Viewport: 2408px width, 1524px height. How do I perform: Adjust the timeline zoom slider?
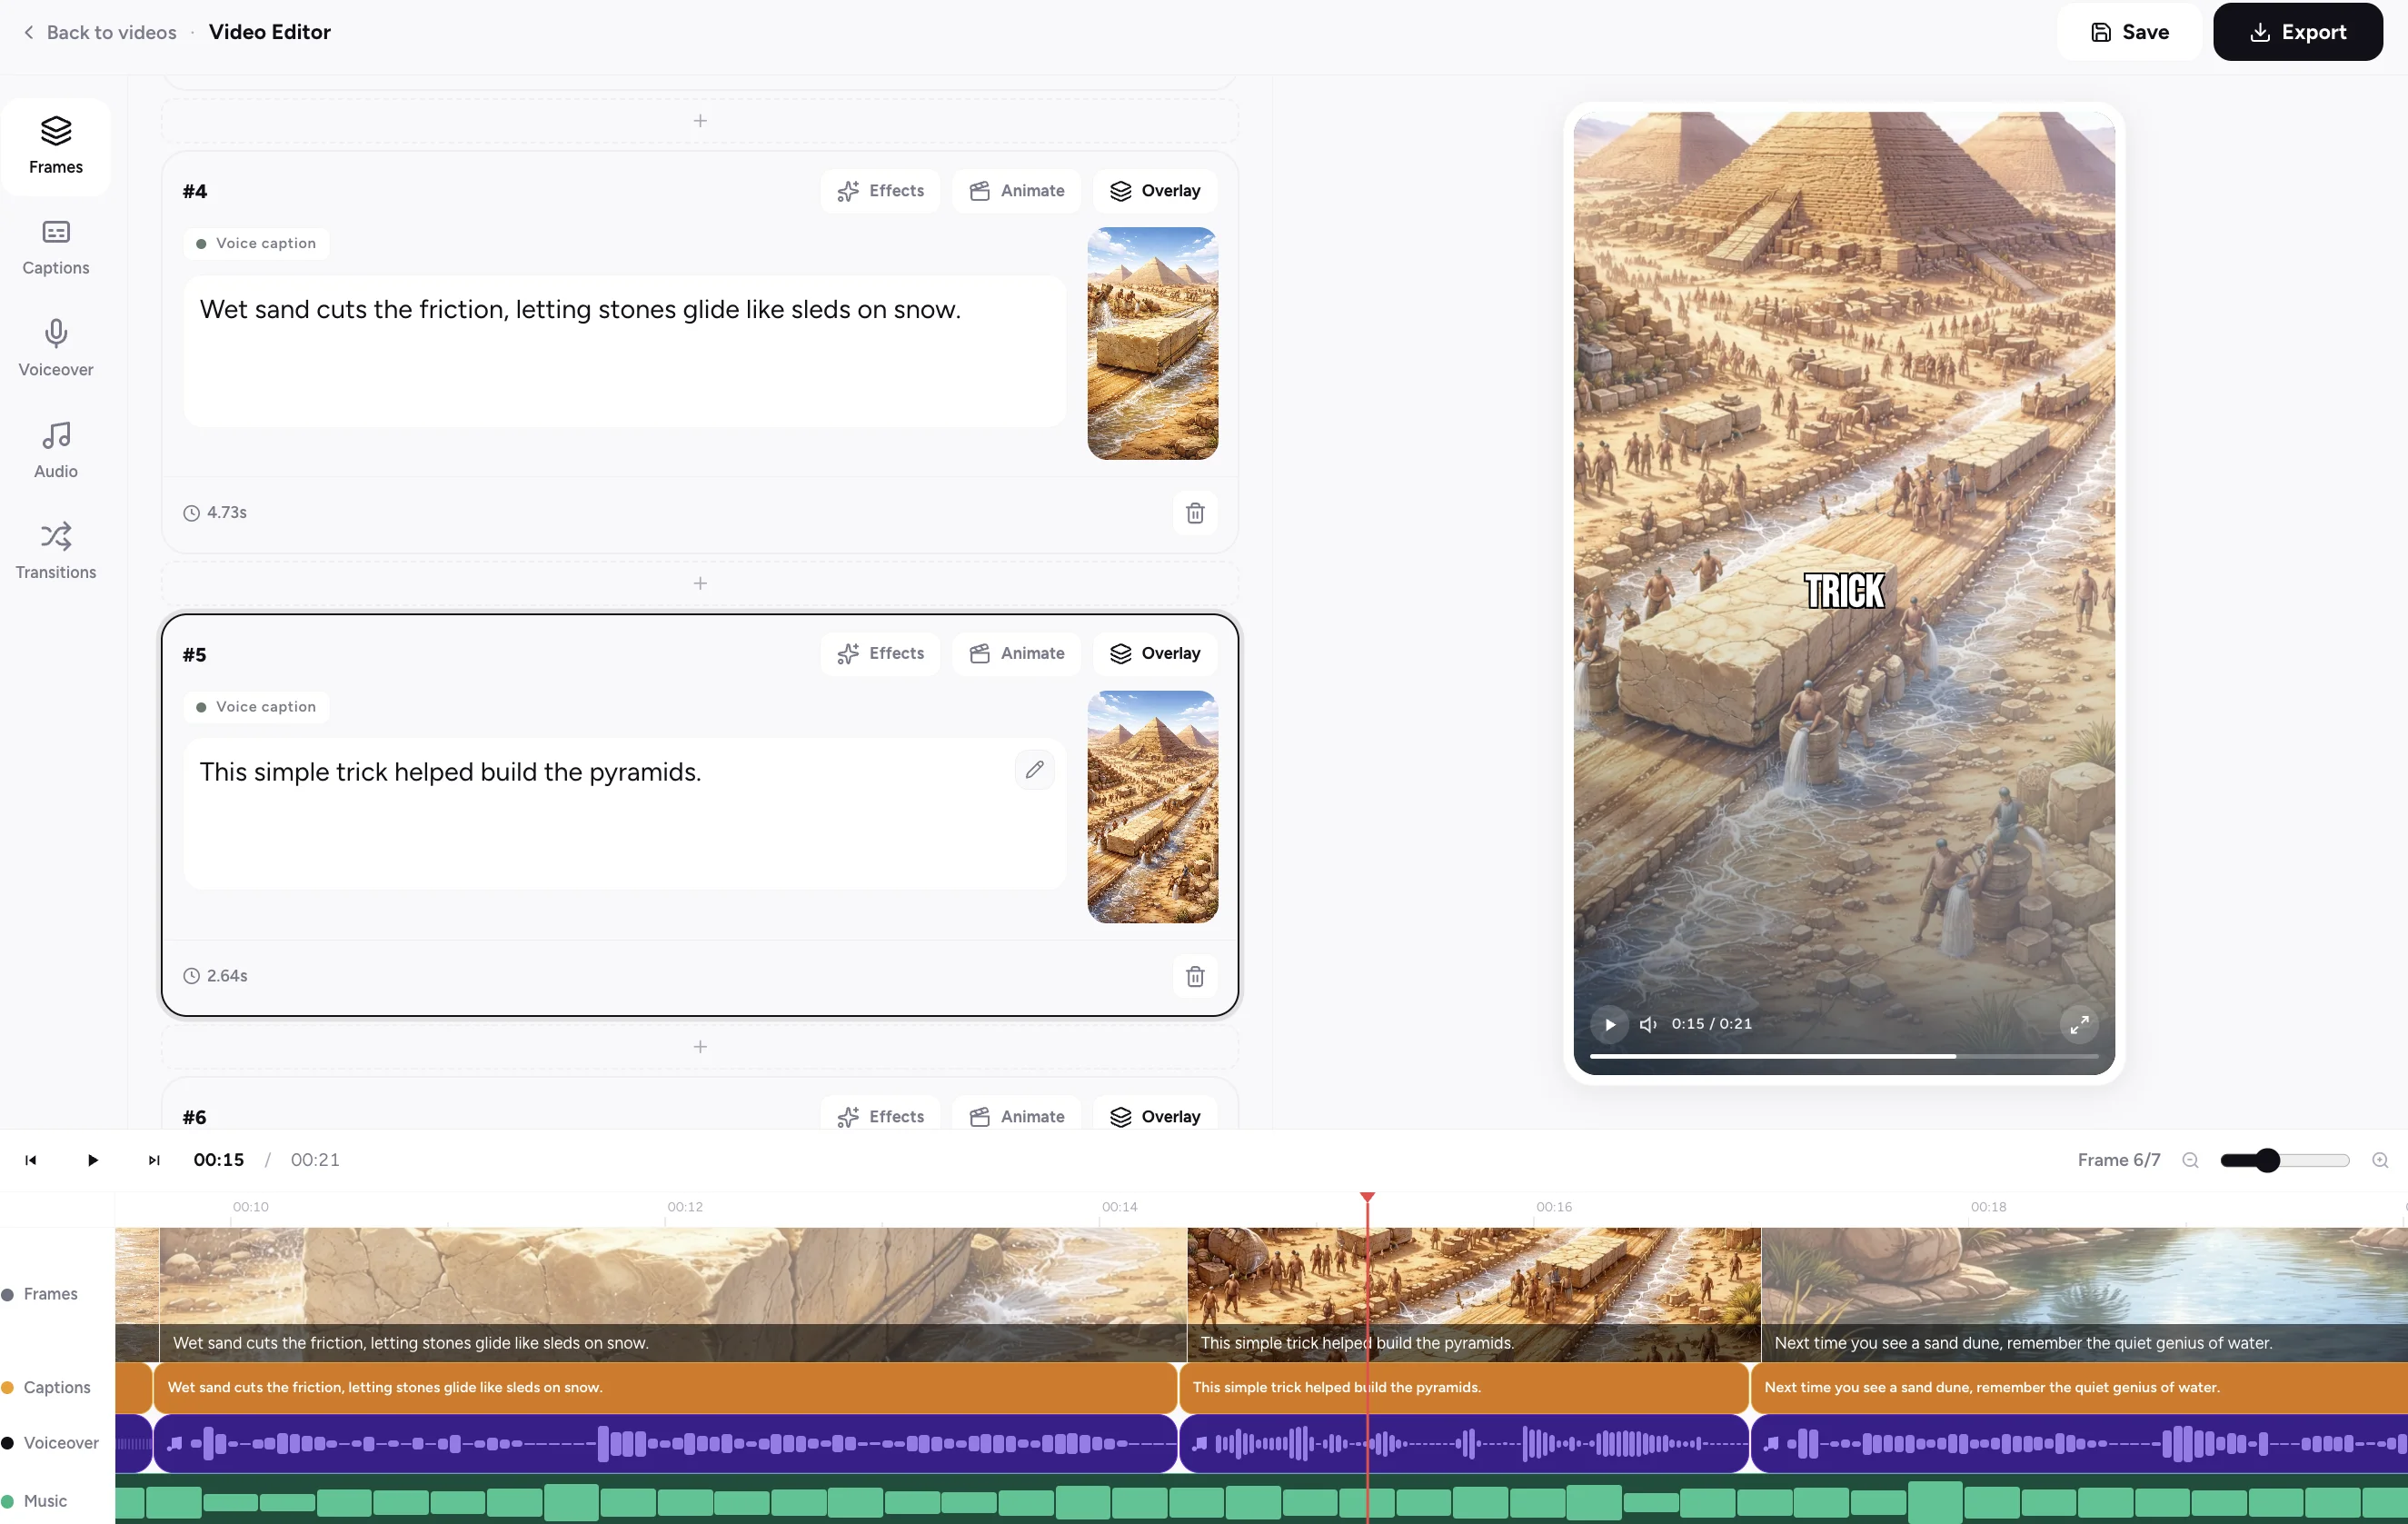[2285, 1160]
